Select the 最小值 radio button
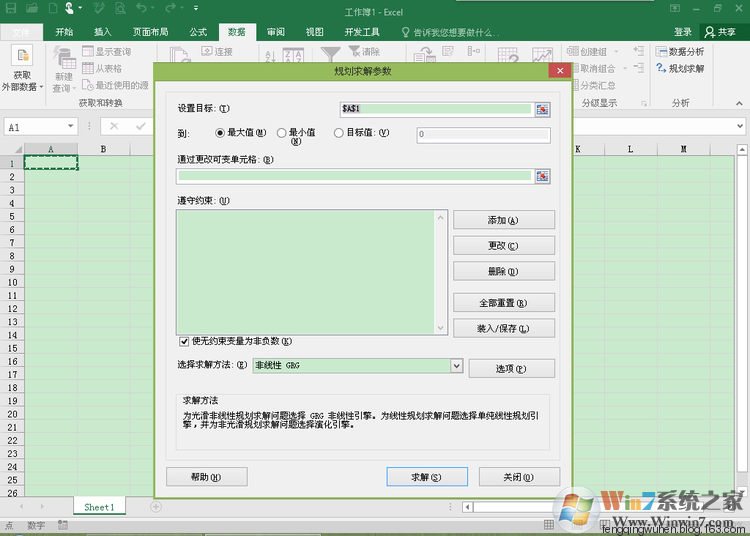The image size is (750, 536). [x=282, y=133]
